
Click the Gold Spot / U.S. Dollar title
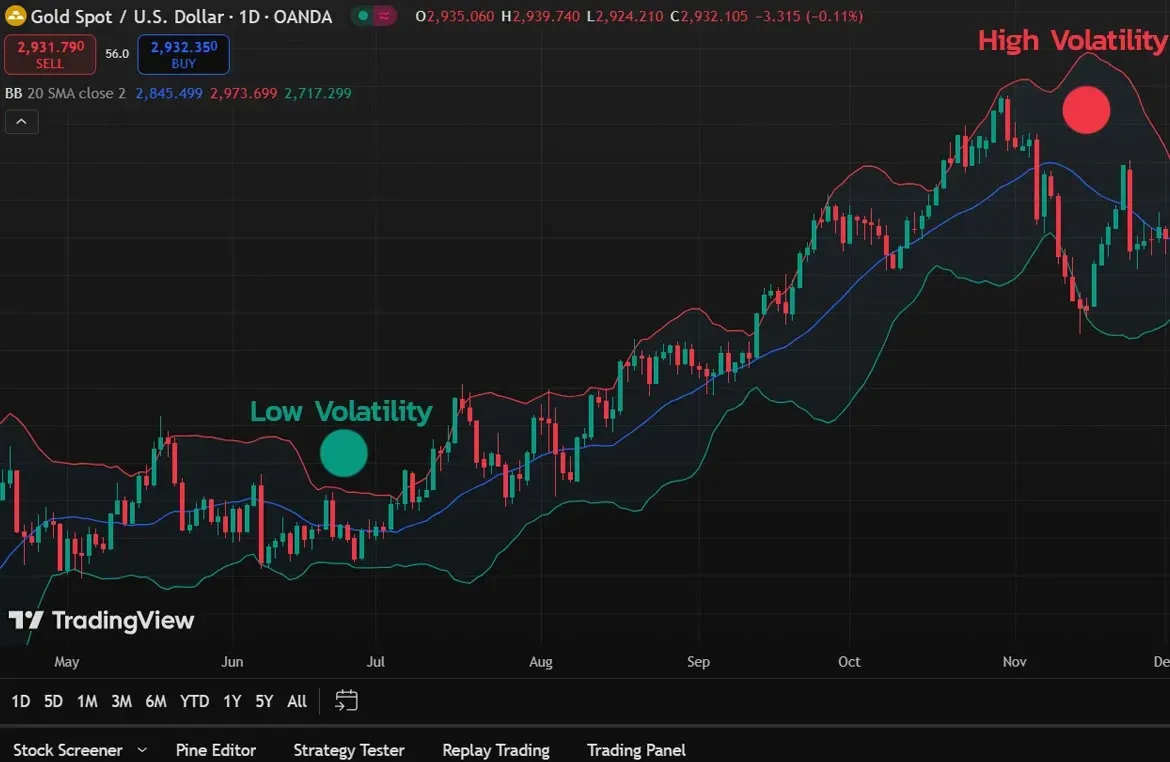pos(181,16)
